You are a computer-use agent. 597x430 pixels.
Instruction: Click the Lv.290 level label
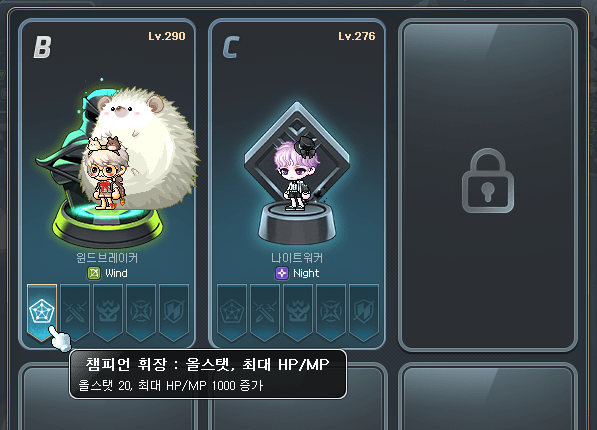pos(167,36)
